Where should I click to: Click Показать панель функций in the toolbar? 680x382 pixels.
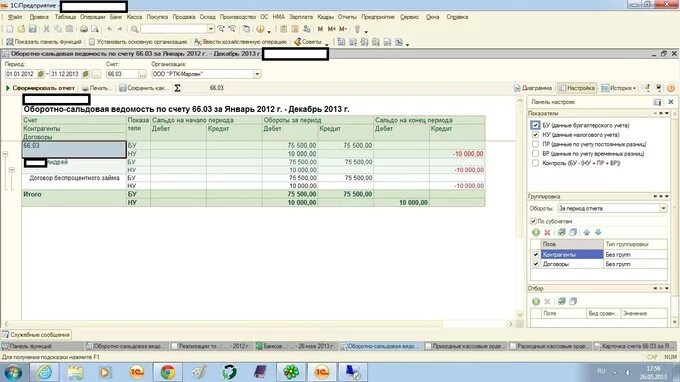click(x=43, y=42)
